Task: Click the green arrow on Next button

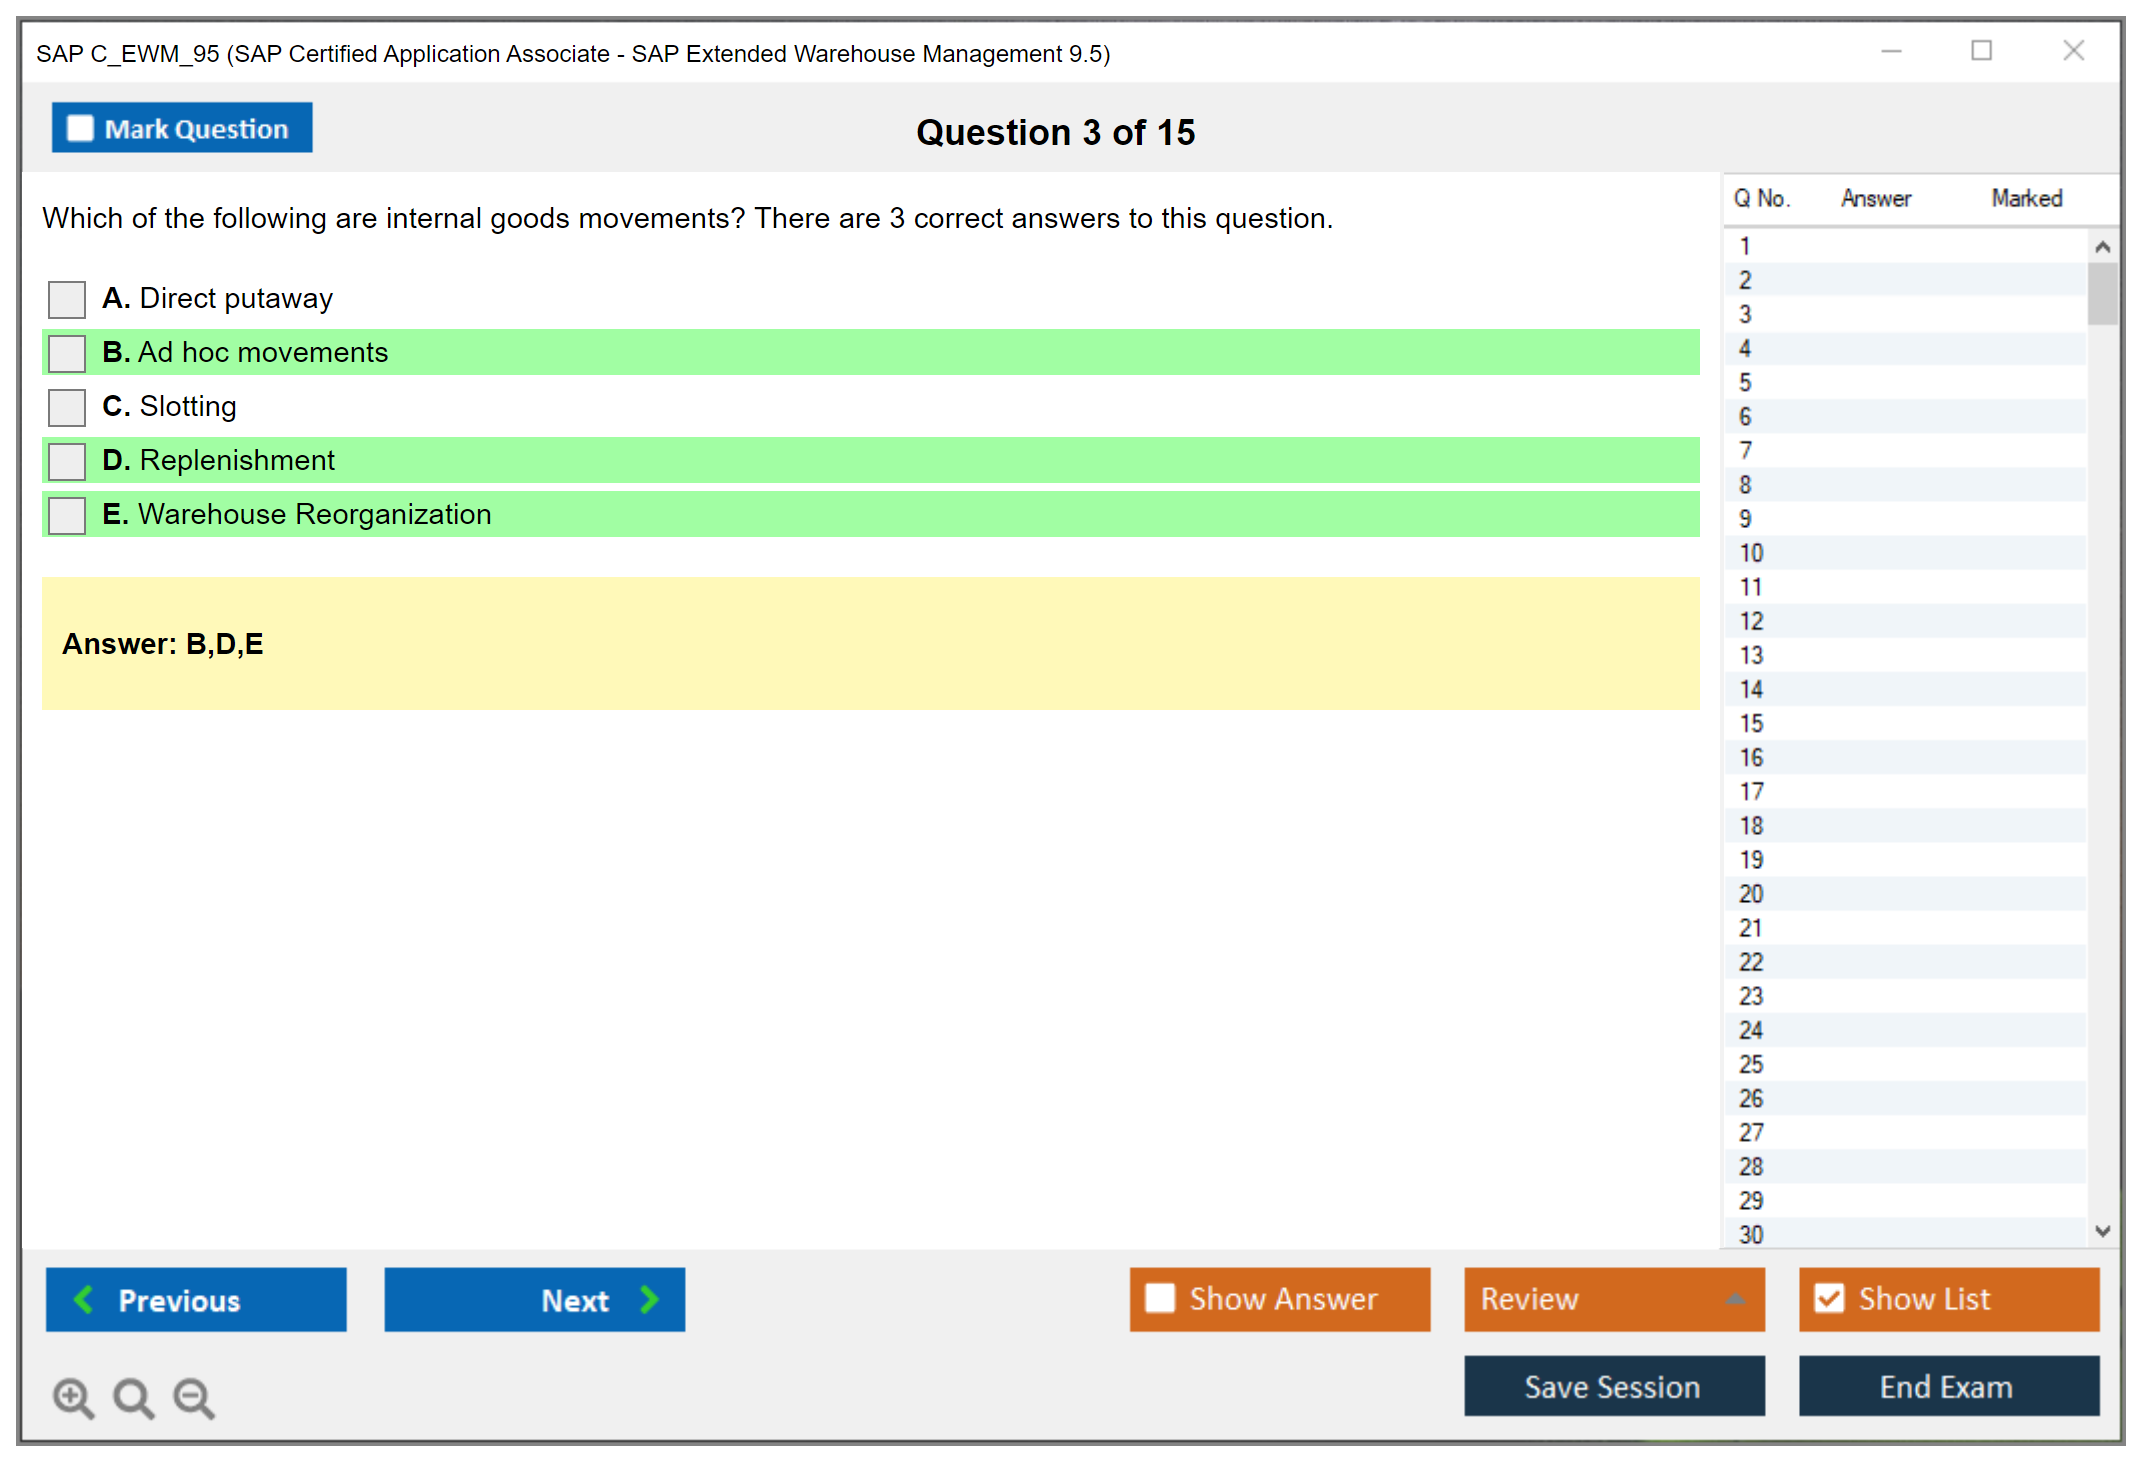Action: (649, 1299)
